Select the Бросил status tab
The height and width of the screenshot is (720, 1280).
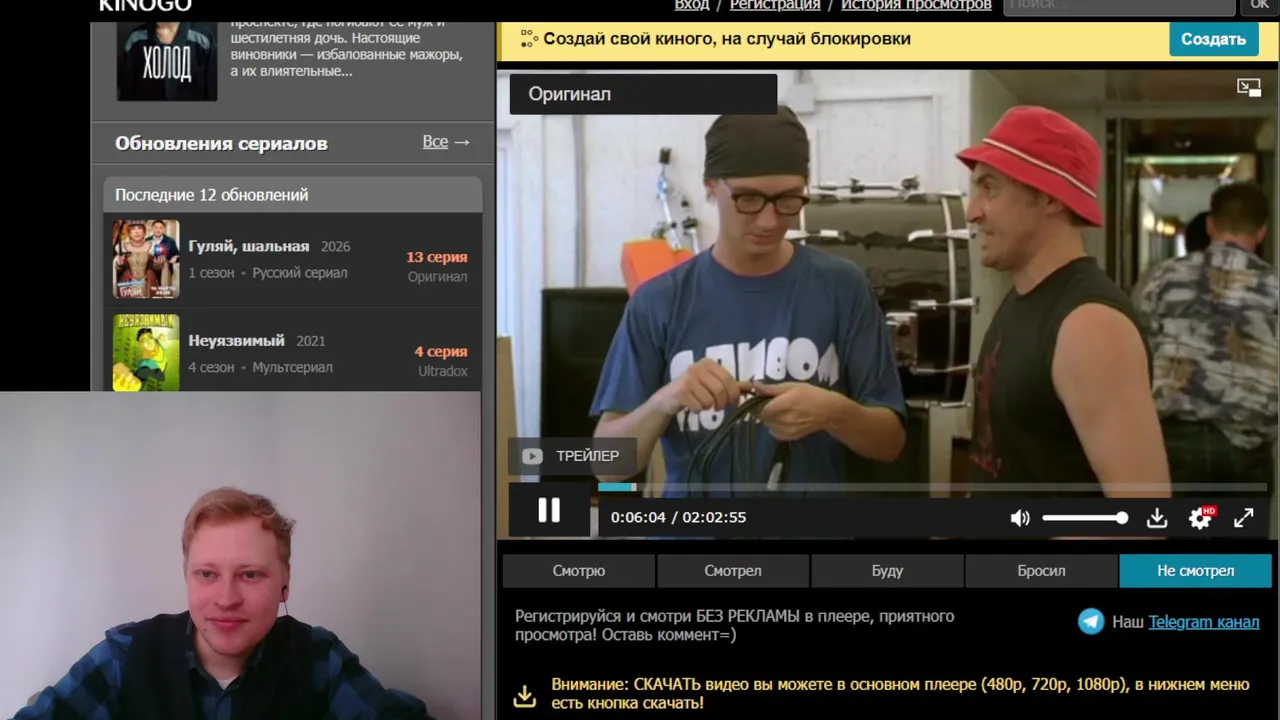click(1041, 570)
